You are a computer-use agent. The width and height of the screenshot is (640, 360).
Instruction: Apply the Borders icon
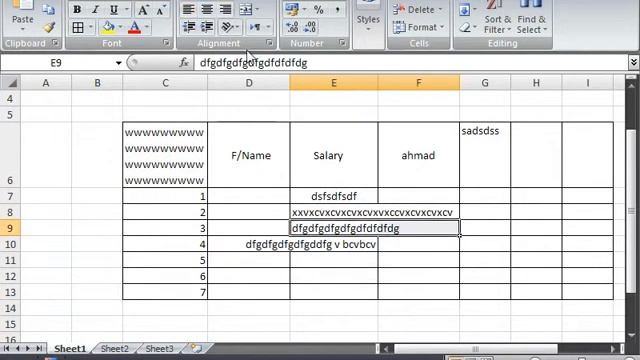[x=78, y=27]
